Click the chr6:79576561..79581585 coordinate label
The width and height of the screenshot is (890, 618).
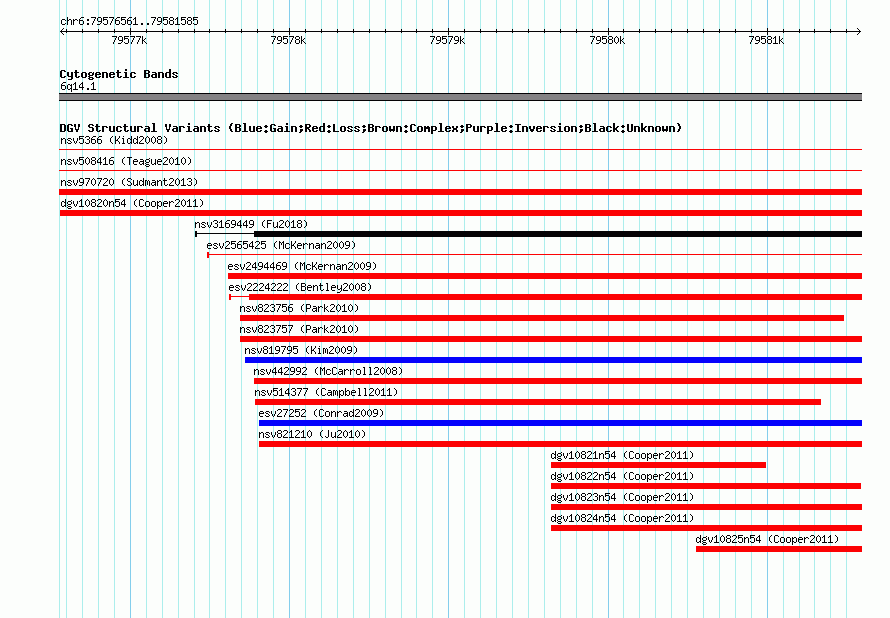tap(129, 21)
